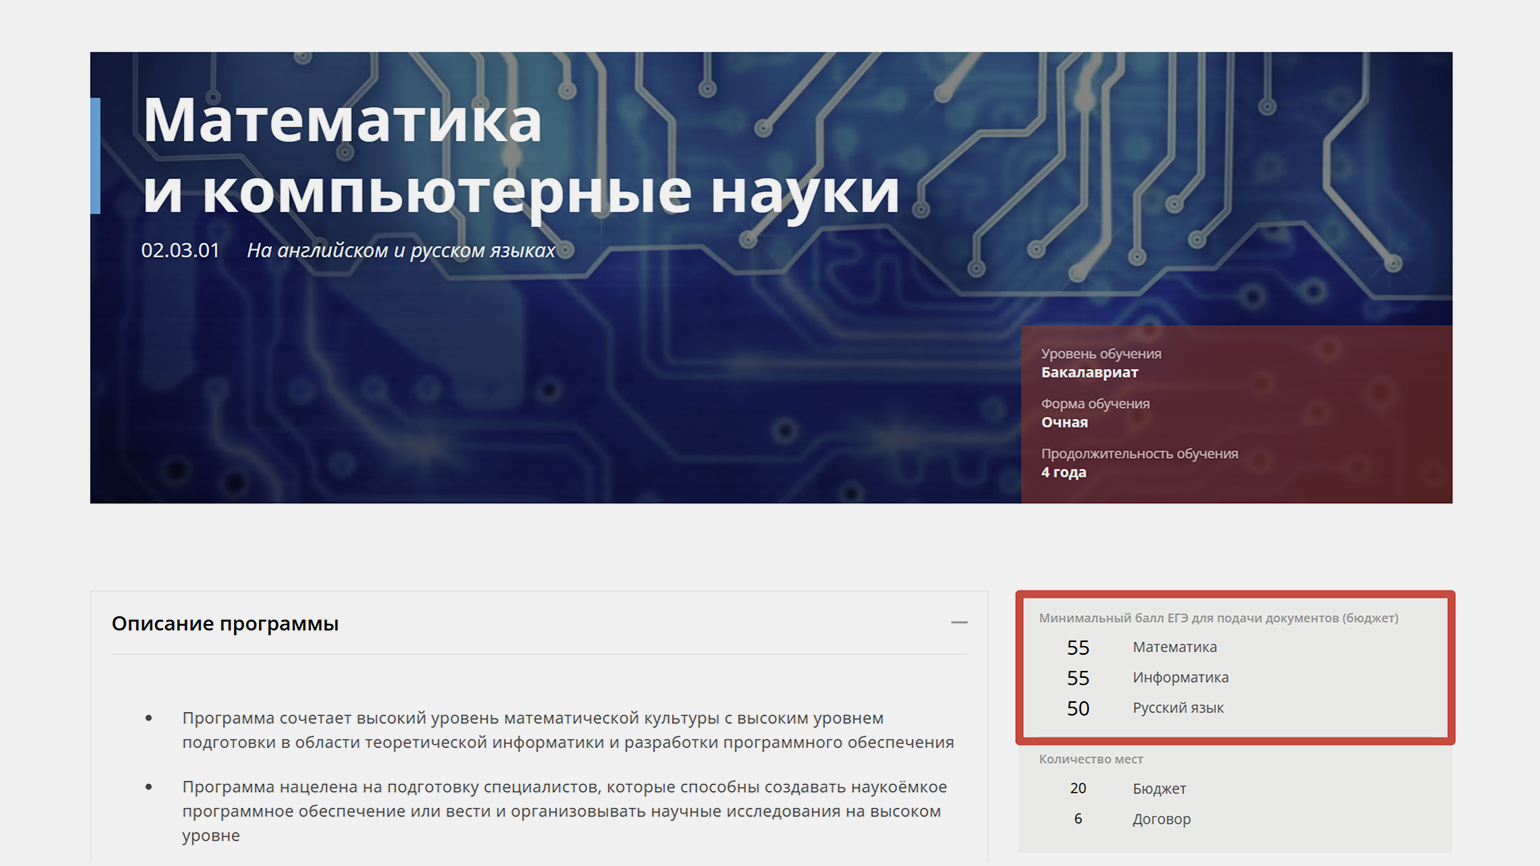Click the Договор places row

(1161, 819)
